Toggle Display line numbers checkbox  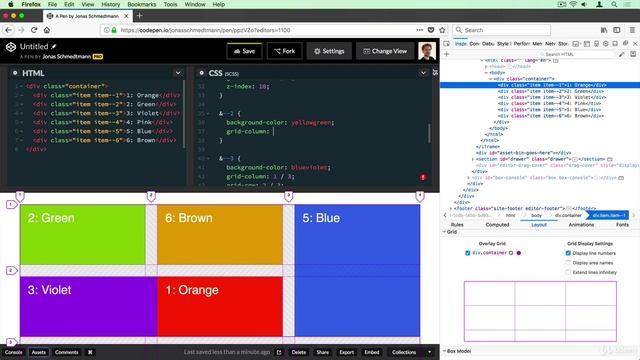pyautogui.click(x=568, y=253)
